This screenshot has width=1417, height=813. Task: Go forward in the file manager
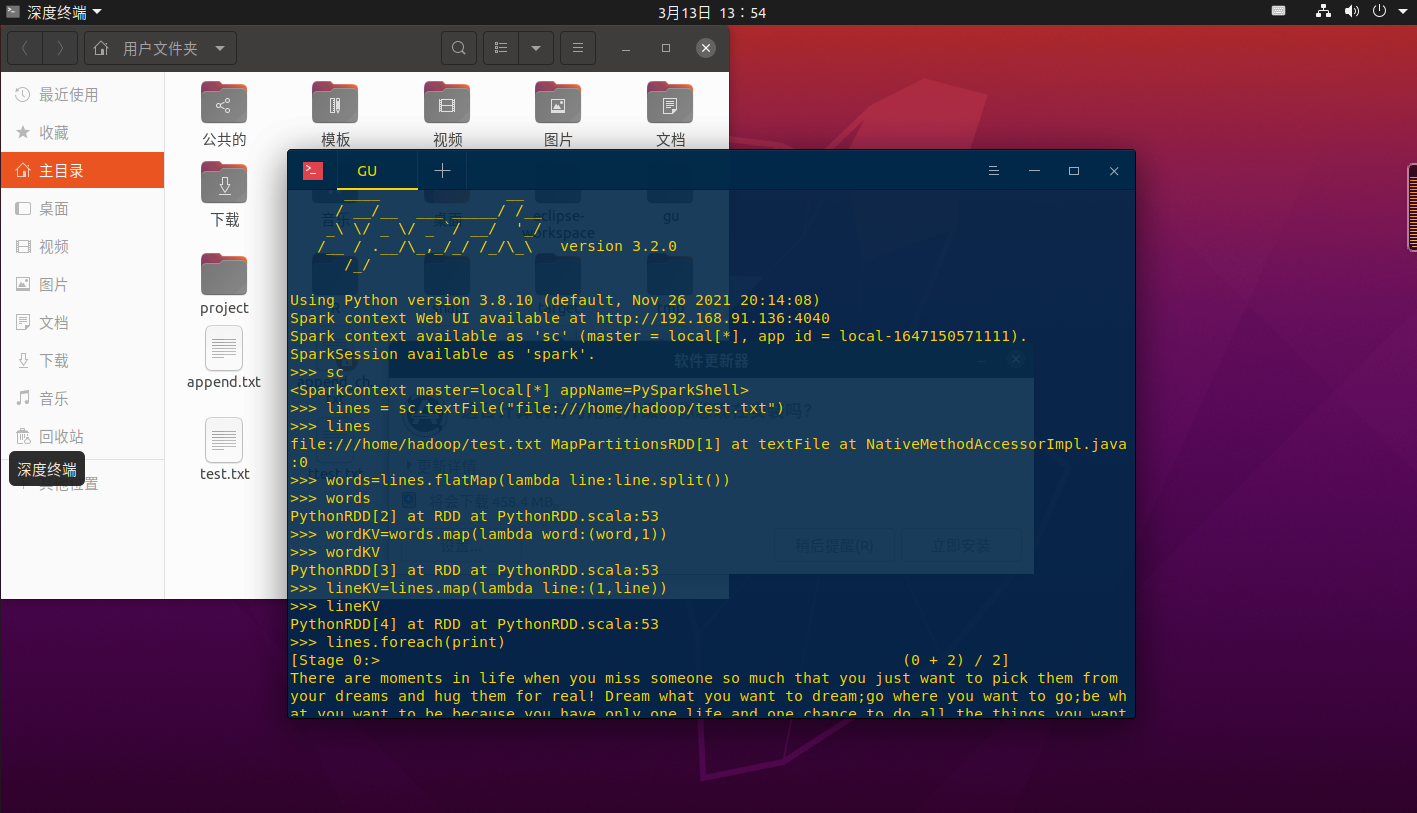[60, 48]
